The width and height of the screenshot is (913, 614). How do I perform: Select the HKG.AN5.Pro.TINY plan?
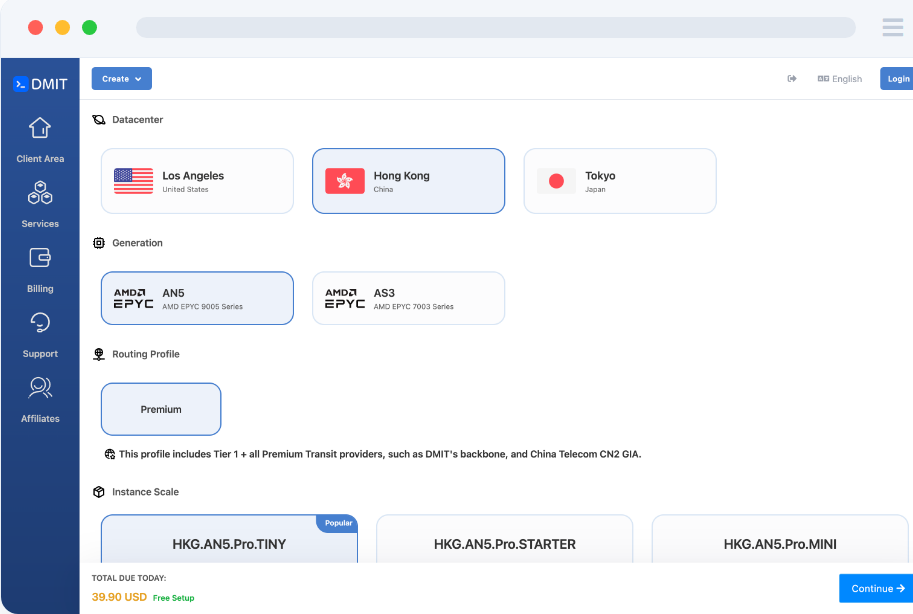229,539
